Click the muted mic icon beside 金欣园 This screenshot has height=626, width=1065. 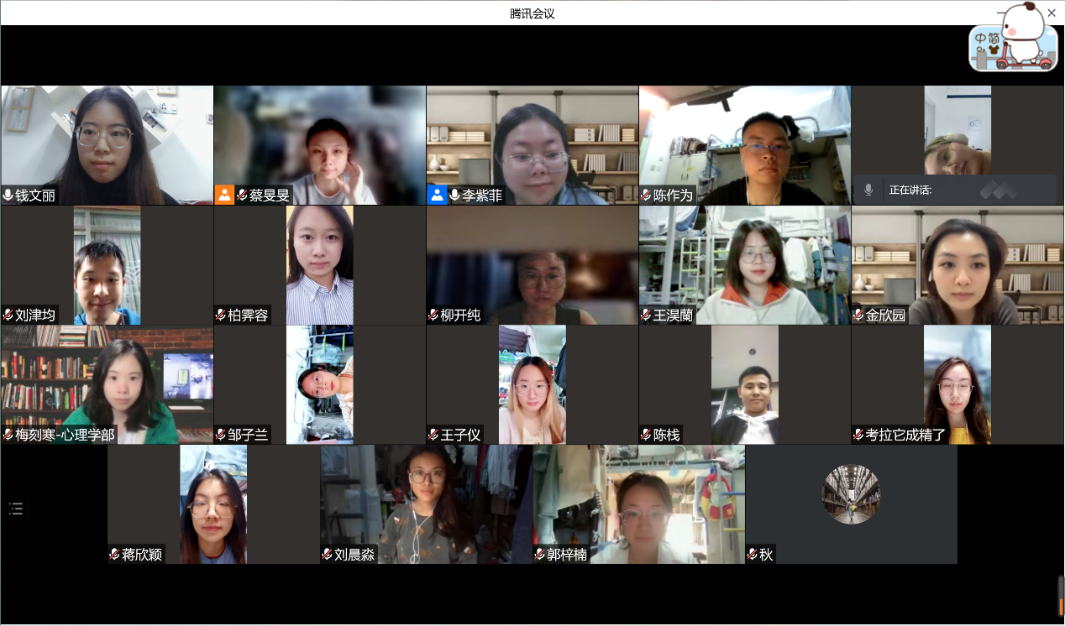tap(859, 315)
